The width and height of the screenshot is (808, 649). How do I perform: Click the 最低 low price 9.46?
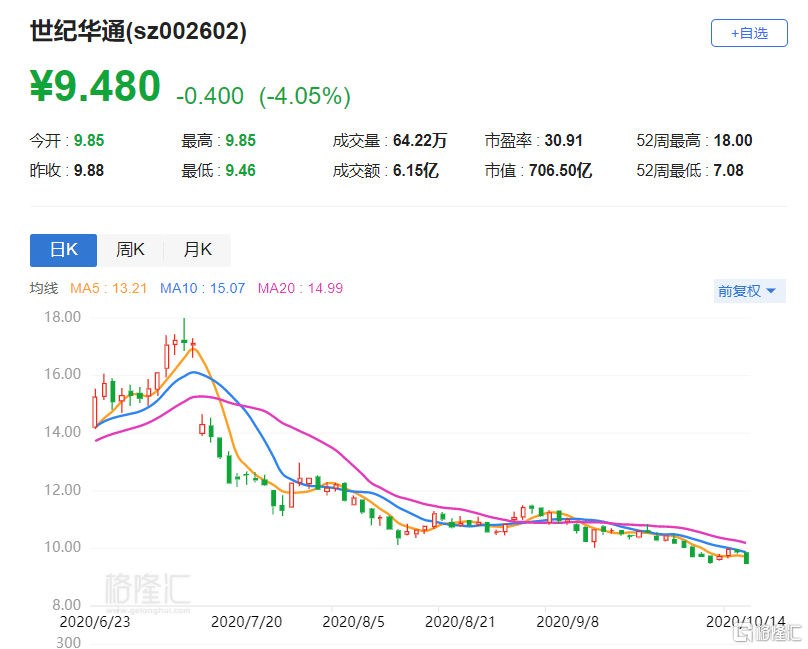(x=241, y=170)
